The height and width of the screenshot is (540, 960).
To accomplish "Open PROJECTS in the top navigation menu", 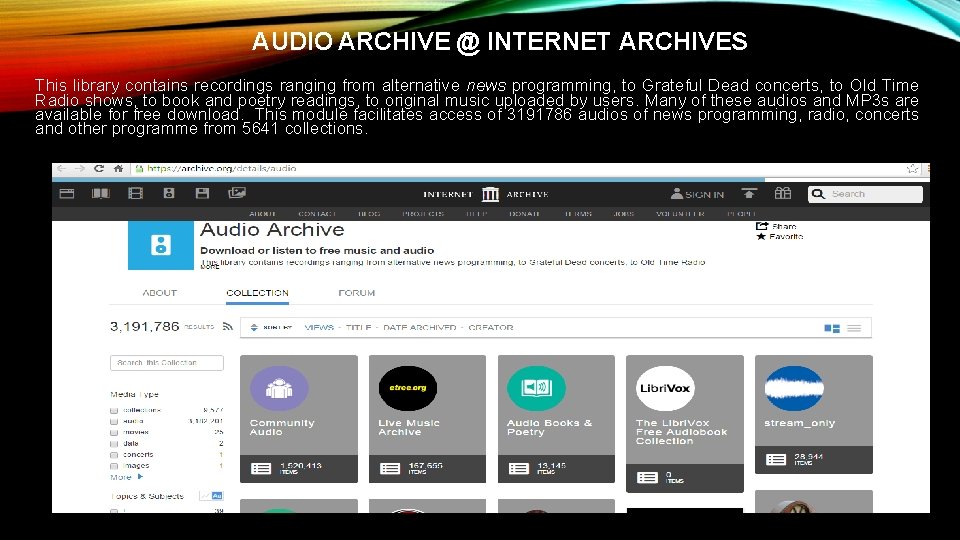I will click(423, 214).
